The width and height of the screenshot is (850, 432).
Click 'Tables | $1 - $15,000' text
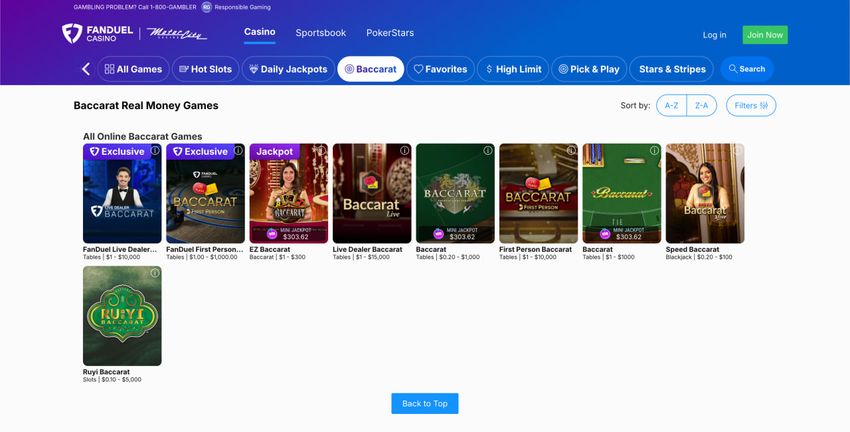coord(361,257)
